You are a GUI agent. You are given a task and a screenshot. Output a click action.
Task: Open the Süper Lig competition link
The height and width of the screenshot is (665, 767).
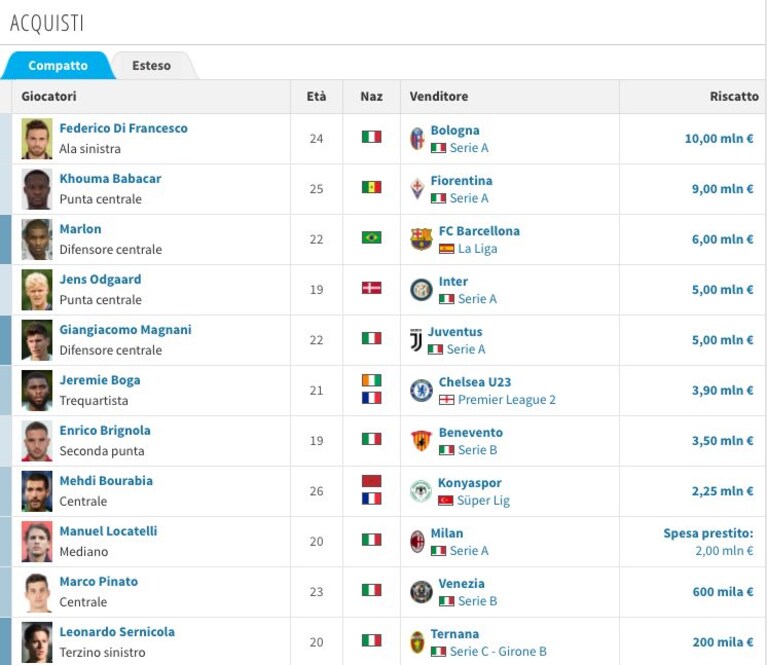(x=483, y=501)
